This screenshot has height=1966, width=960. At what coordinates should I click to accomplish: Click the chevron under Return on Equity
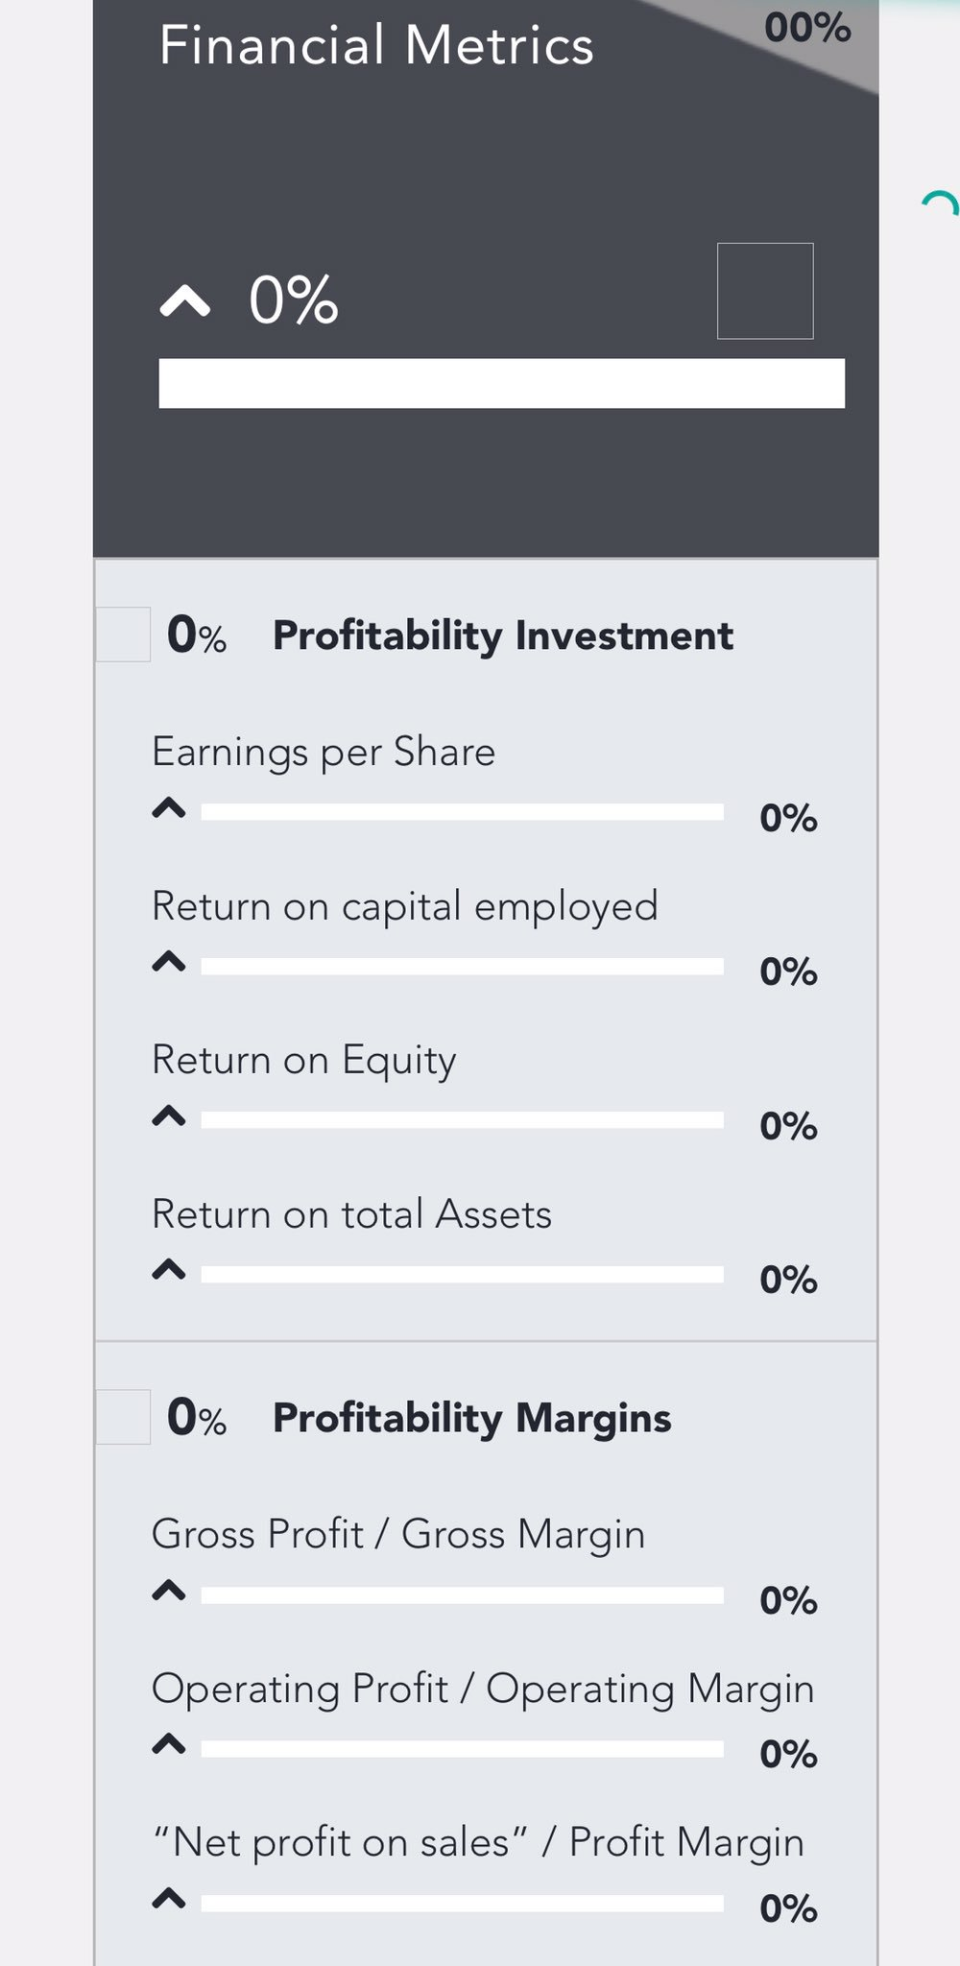tap(169, 1116)
